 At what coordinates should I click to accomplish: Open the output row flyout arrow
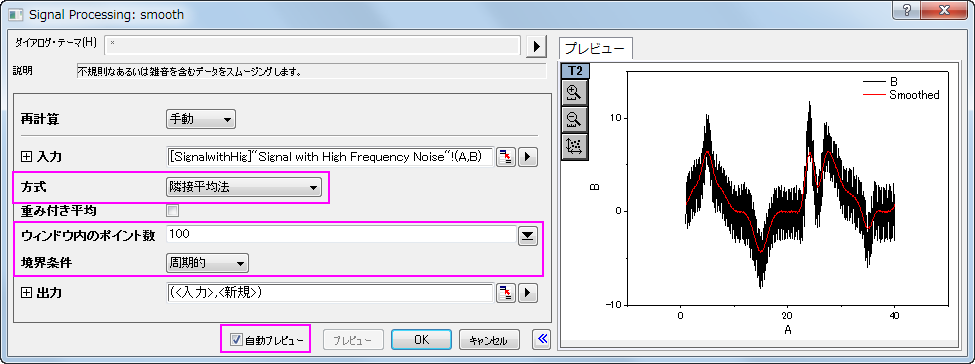pyautogui.click(x=528, y=292)
